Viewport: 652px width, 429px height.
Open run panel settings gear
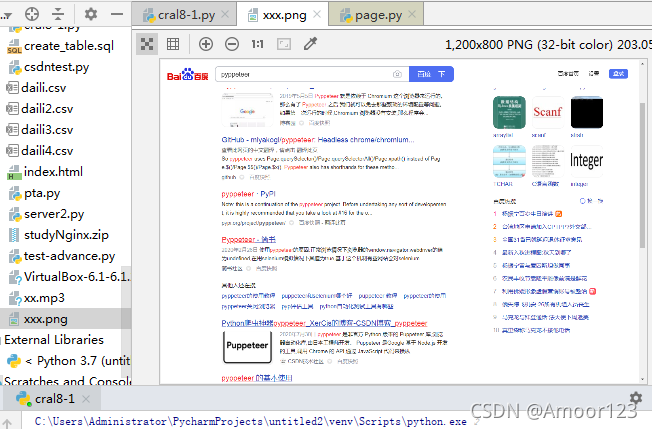tap(635, 398)
